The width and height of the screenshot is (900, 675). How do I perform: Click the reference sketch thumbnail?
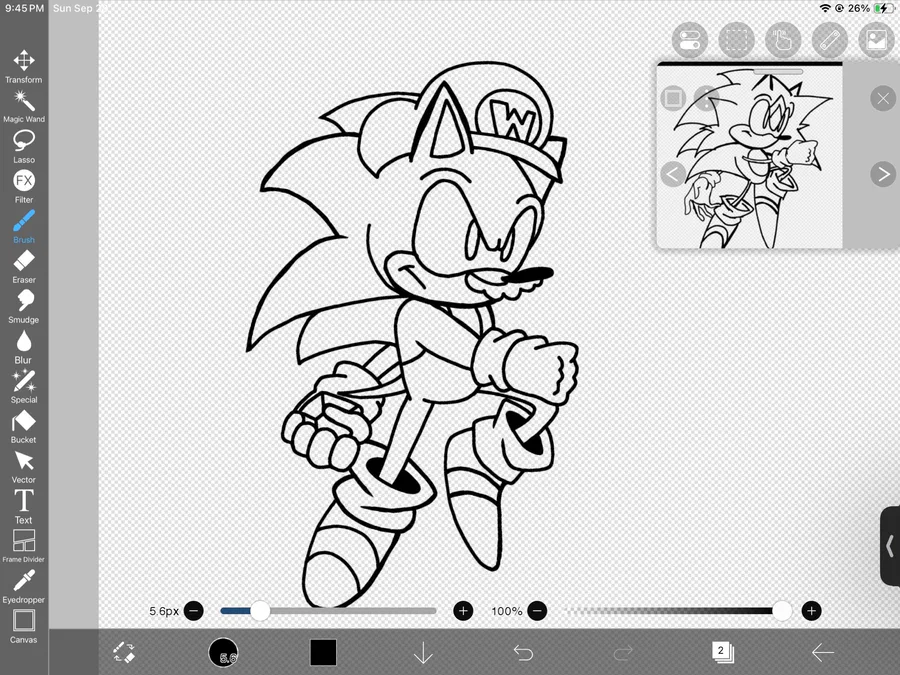(x=750, y=157)
